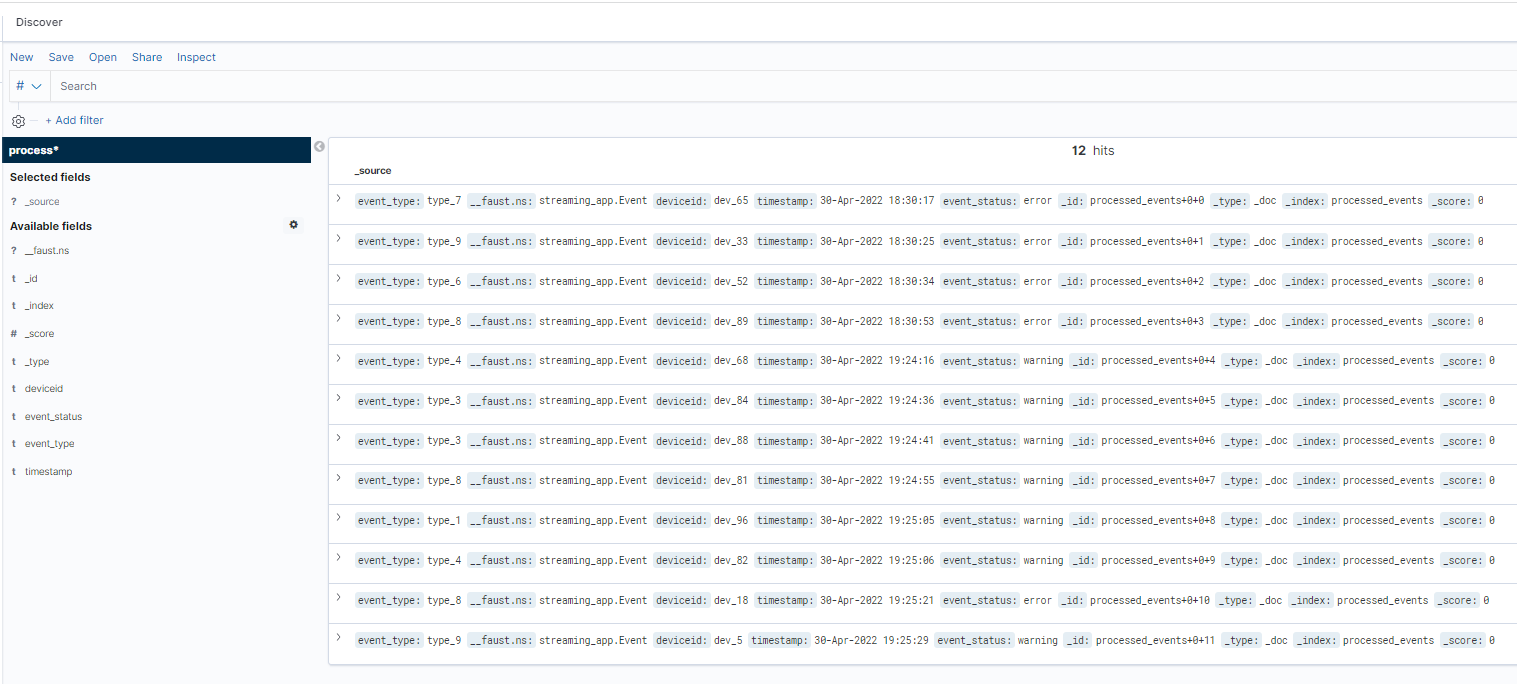Click timestamp 30-Apr-2022 18:30:34 value
Screen dimensions: 1517x684
(x=877, y=281)
